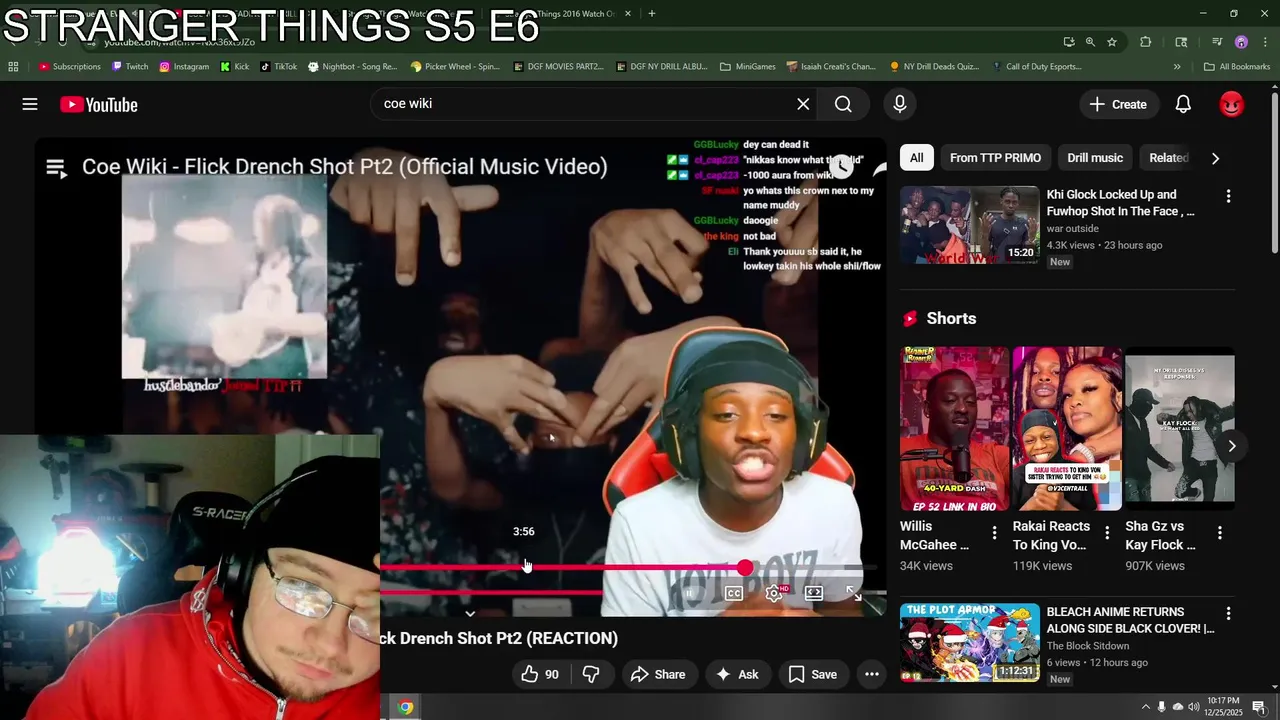The height and width of the screenshot is (720, 1280).
Task: Open the Instagram bookmark
Action: pos(184,67)
